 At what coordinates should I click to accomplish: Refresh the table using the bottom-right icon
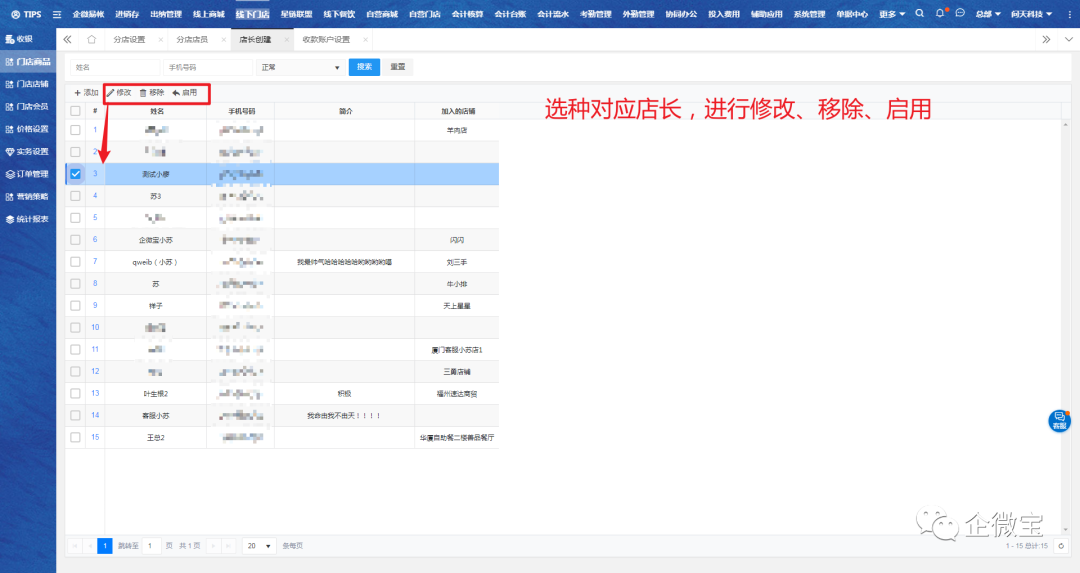pyautogui.click(x=1060, y=546)
